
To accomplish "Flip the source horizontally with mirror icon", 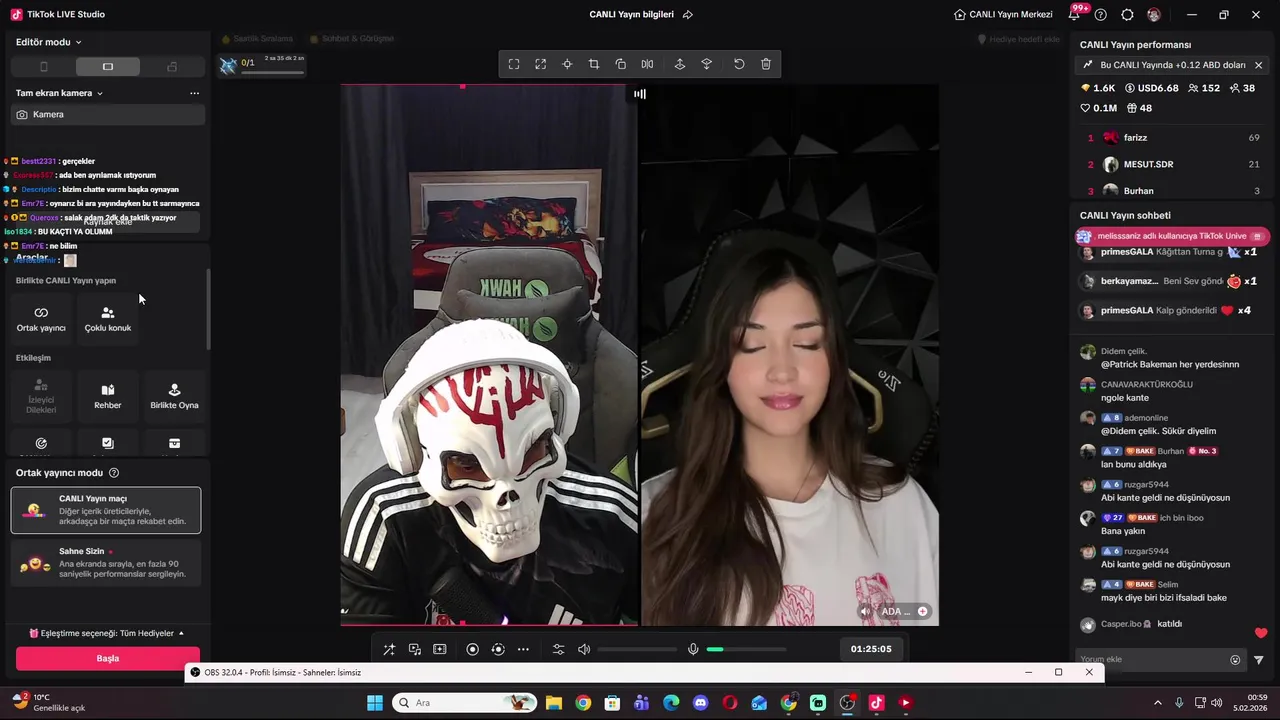I will (647, 64).
